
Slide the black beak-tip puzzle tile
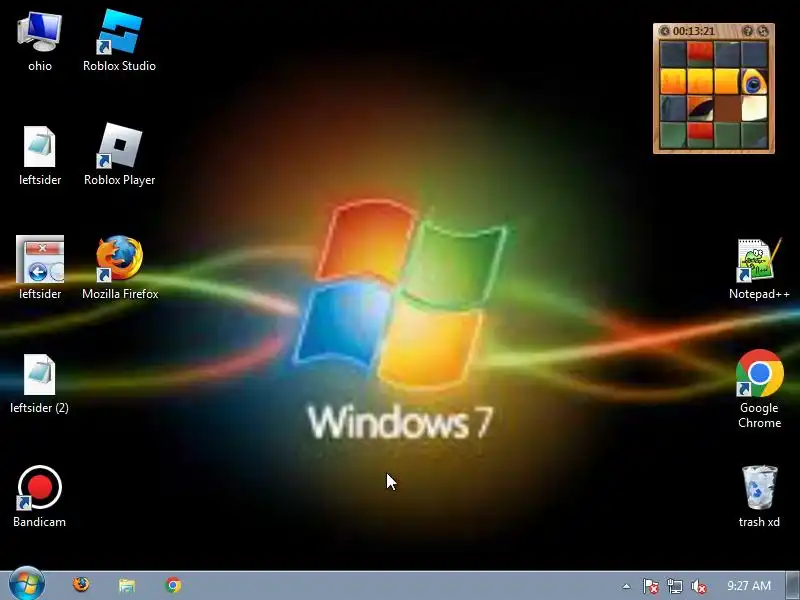700,109
